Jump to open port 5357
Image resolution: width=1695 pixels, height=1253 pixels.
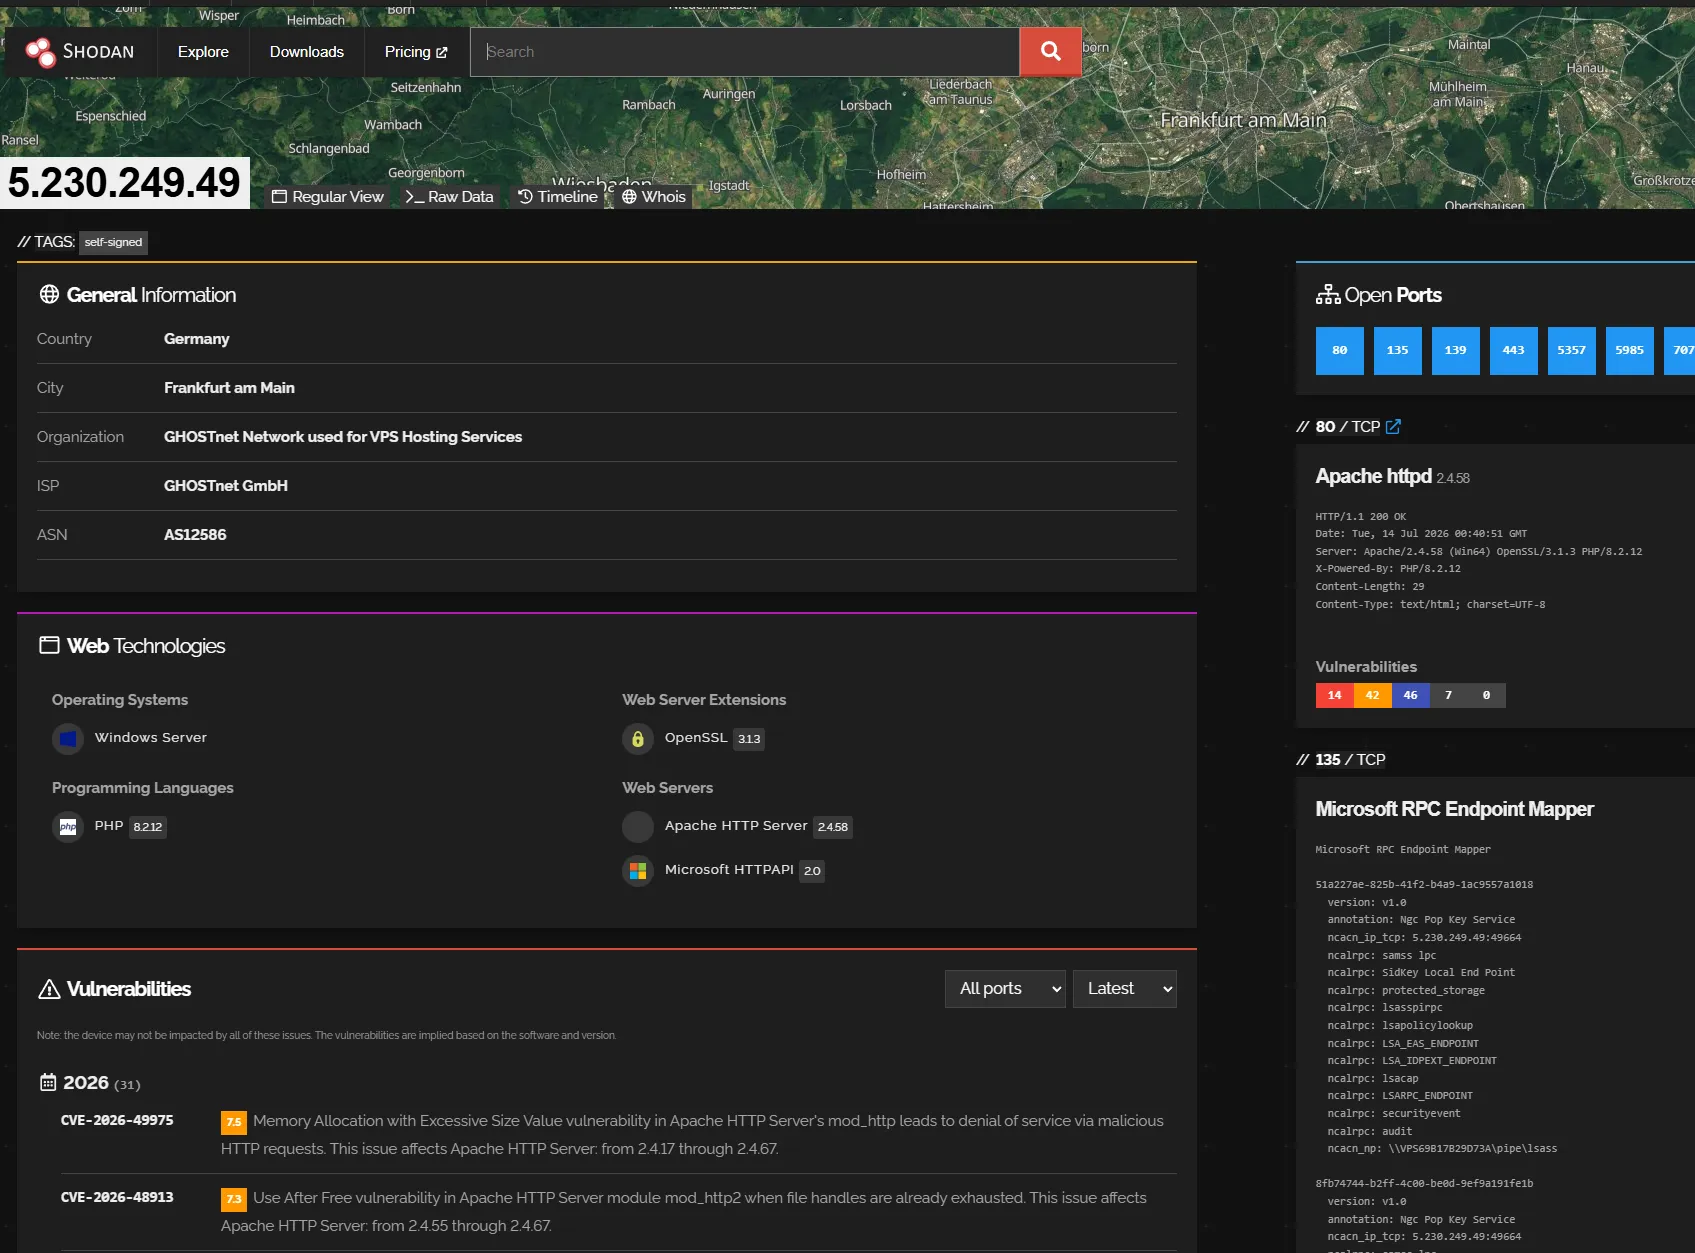pyautogui.click(x=1572, y=351)
